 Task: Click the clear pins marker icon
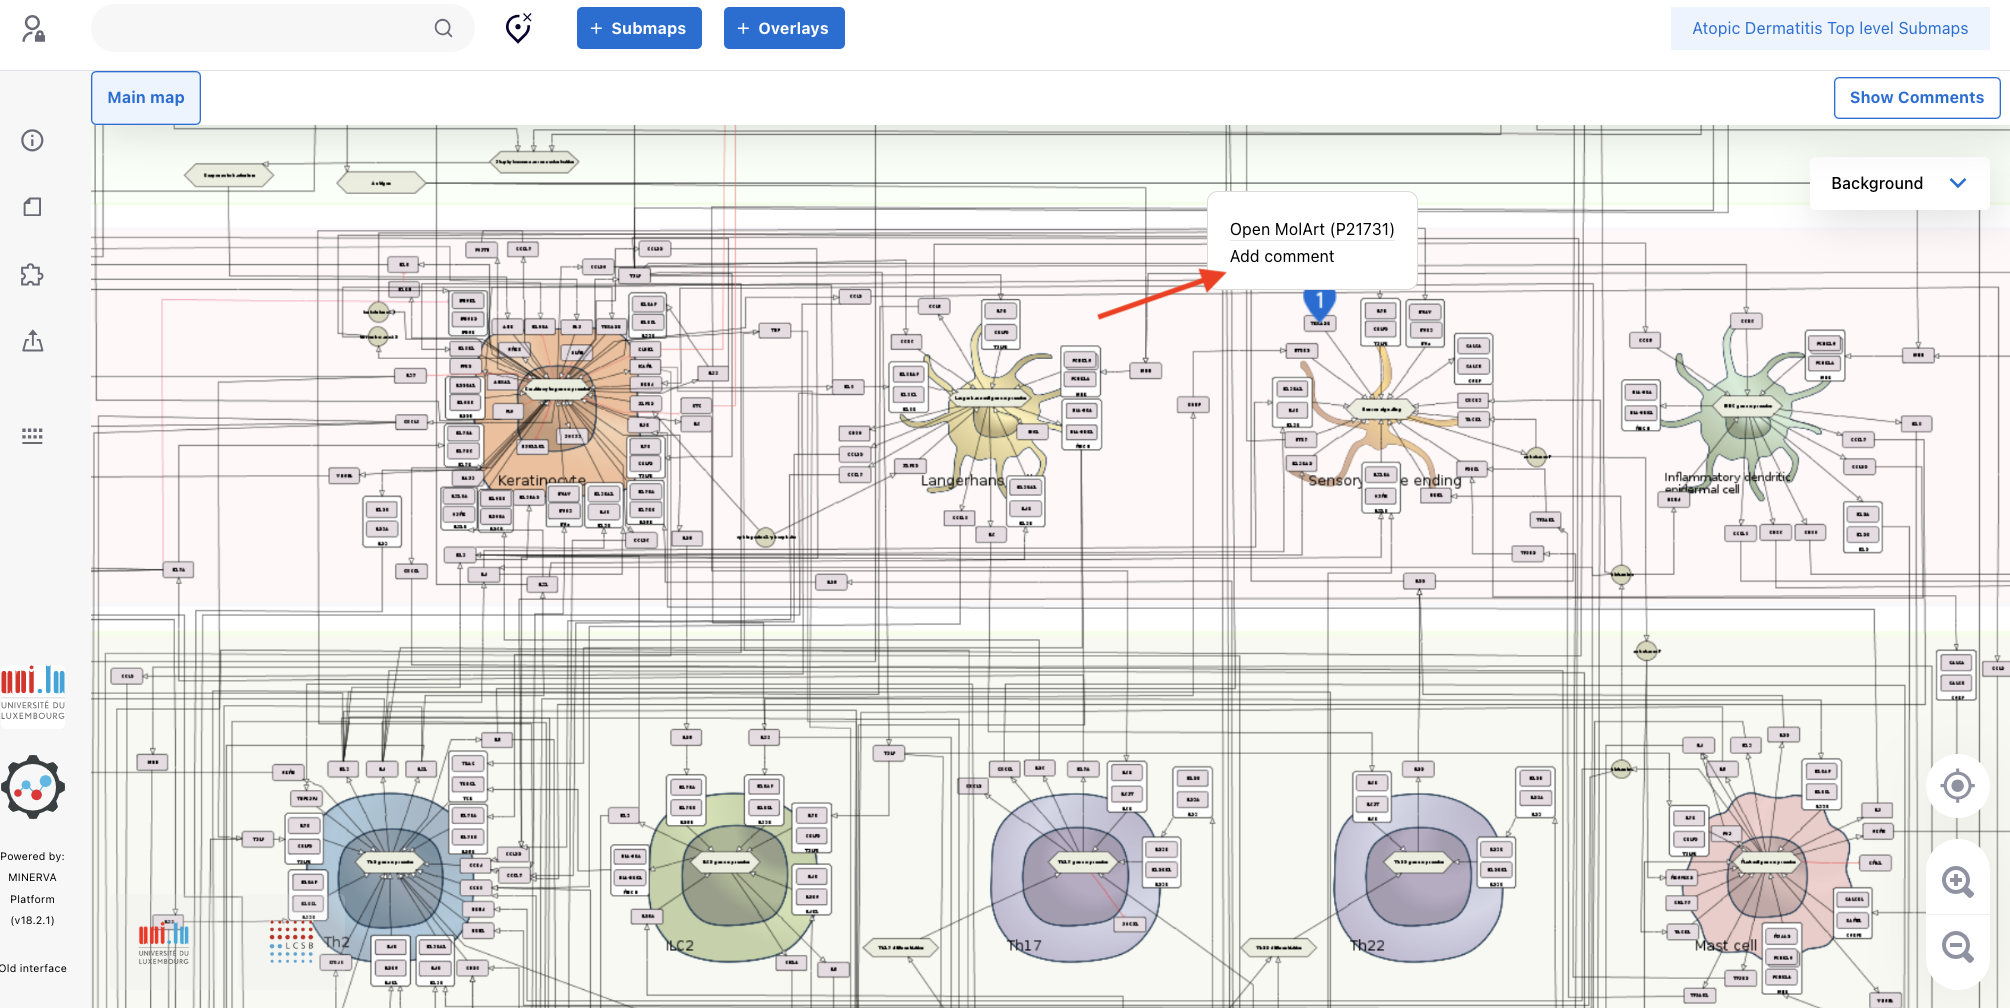click(x=518, y=29)
